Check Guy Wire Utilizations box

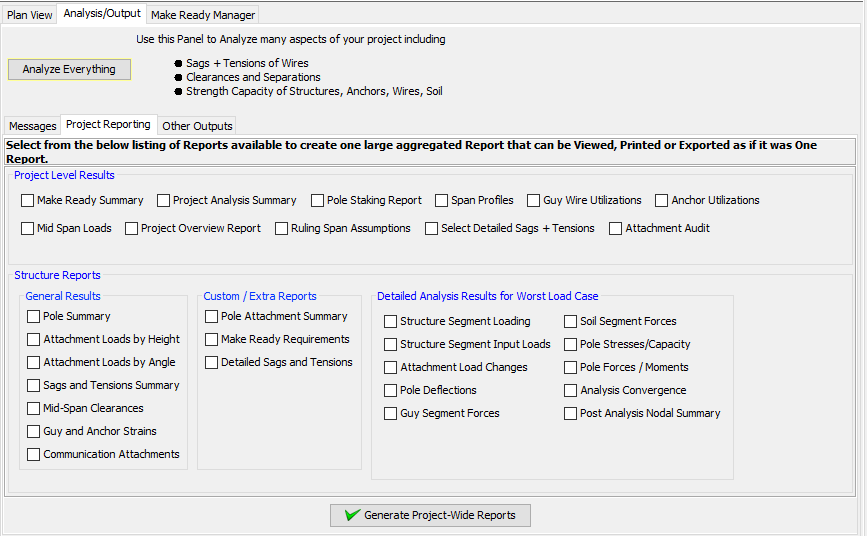click(534, 200)
